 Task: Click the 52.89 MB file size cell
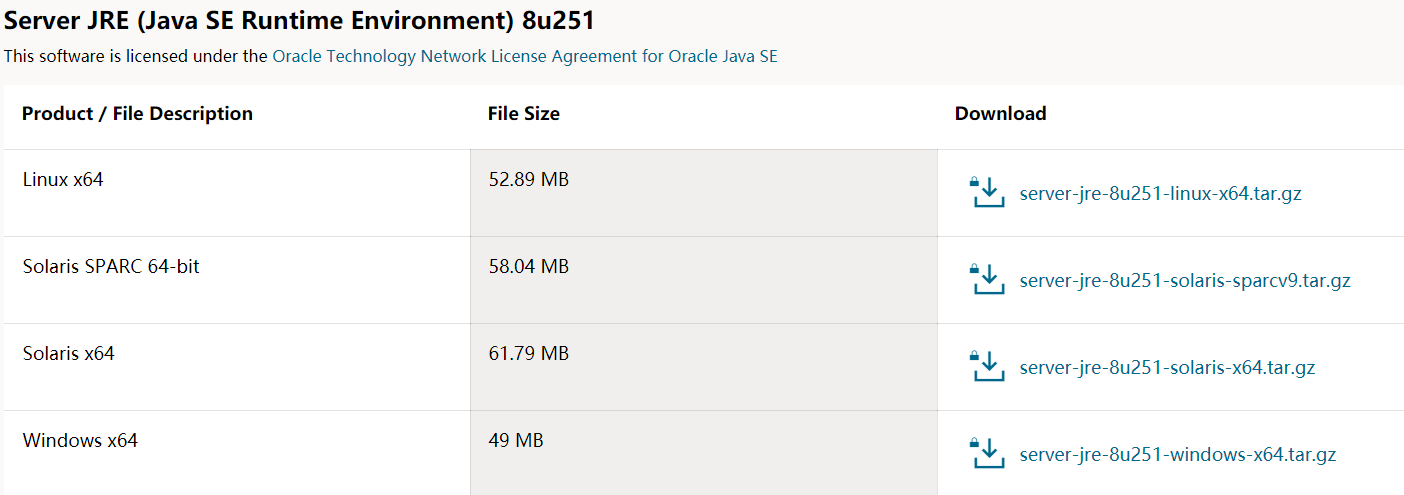point(528,180)
